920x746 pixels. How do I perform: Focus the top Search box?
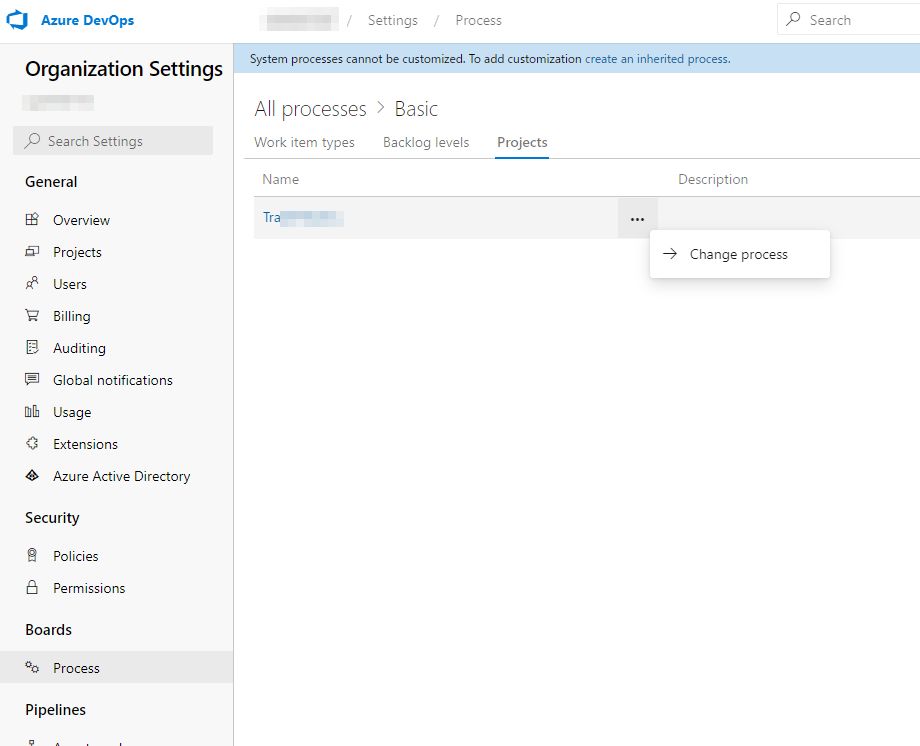(848, 19)
